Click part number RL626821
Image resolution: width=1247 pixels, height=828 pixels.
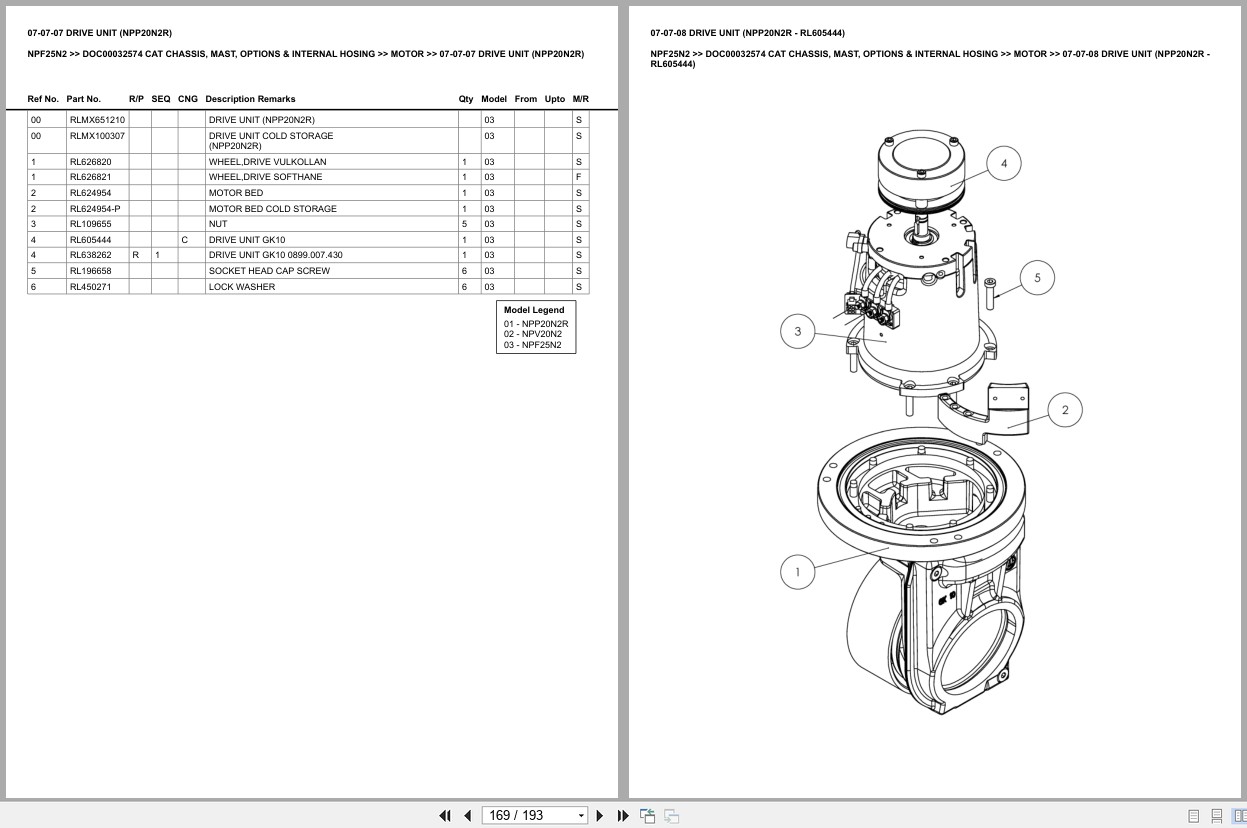[90, 177]
